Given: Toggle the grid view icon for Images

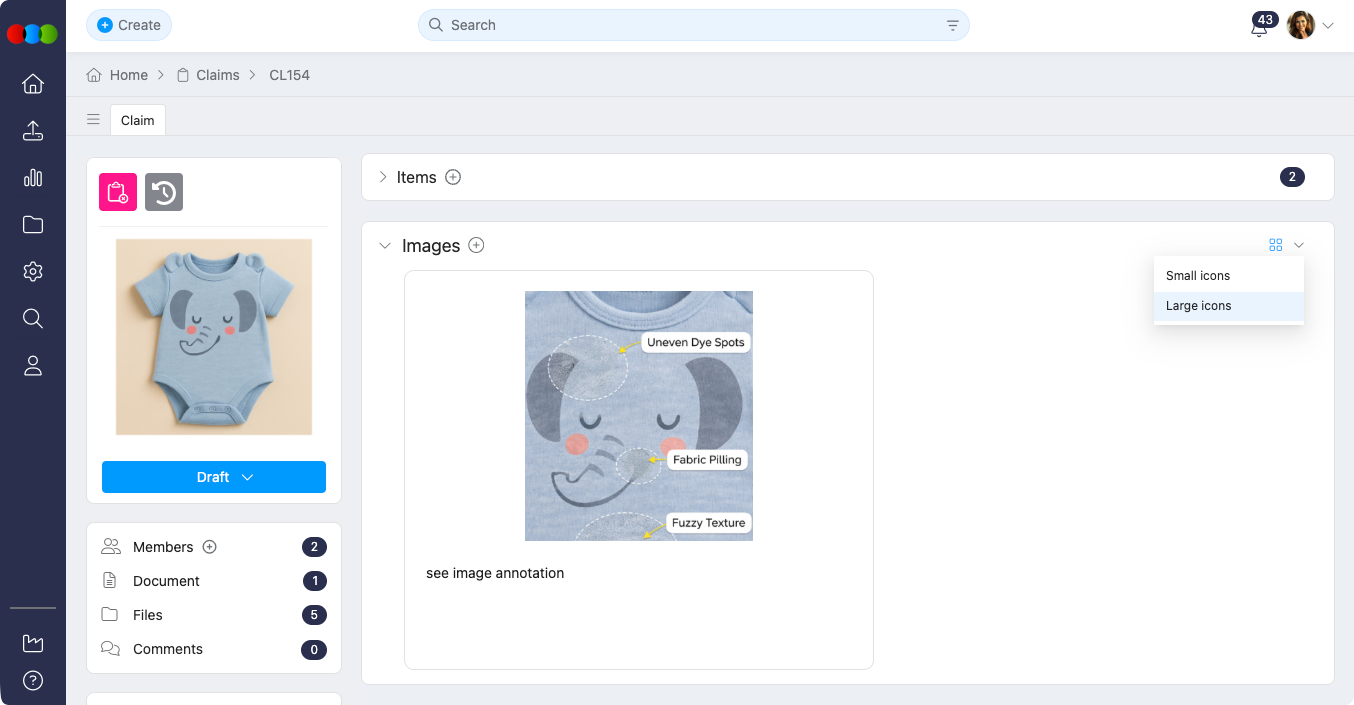Looking at the screenshot, I should coord(1275,245).
